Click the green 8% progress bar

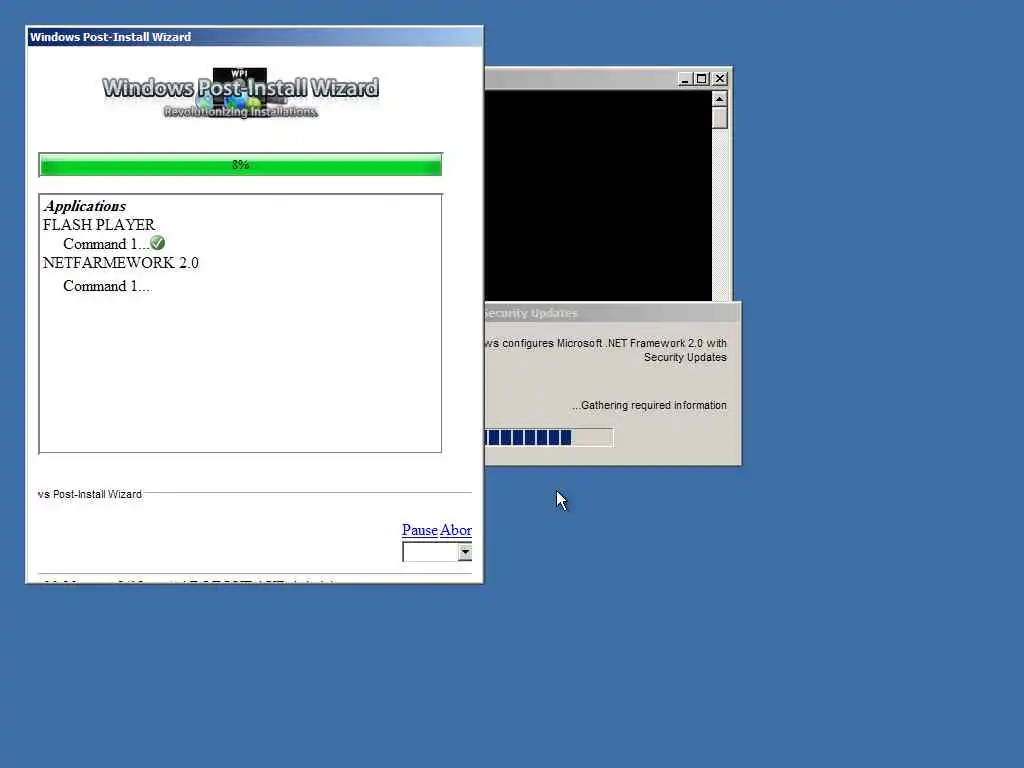240,165
